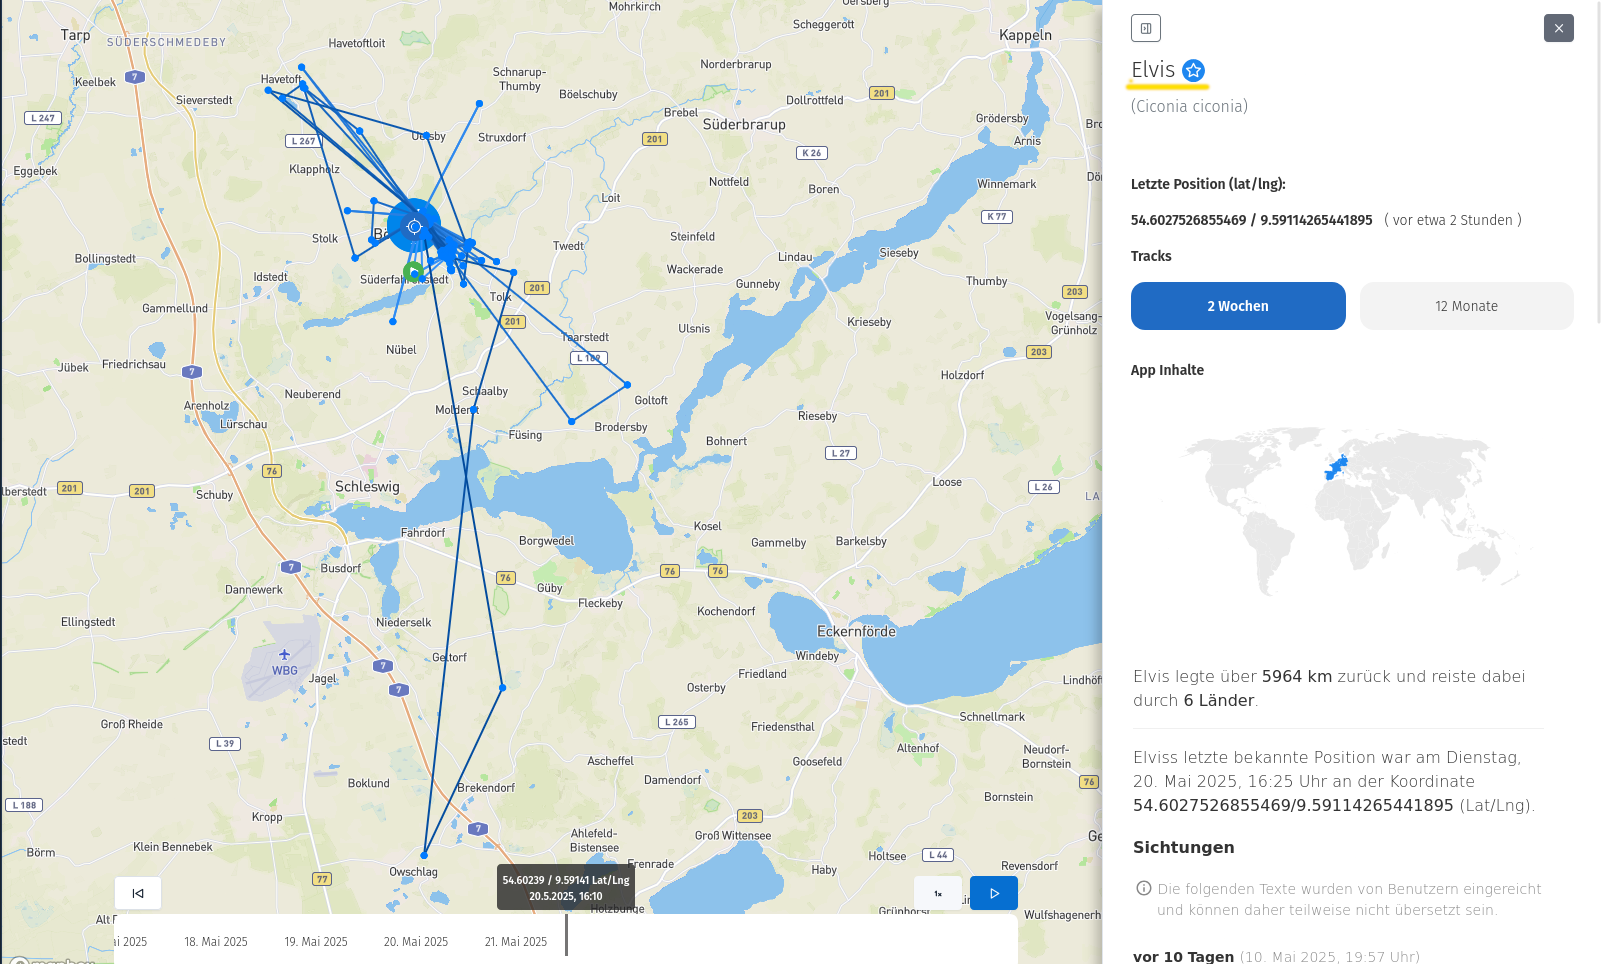
Task: Change the 1x playback speed
Action: [x=938, y=893]
